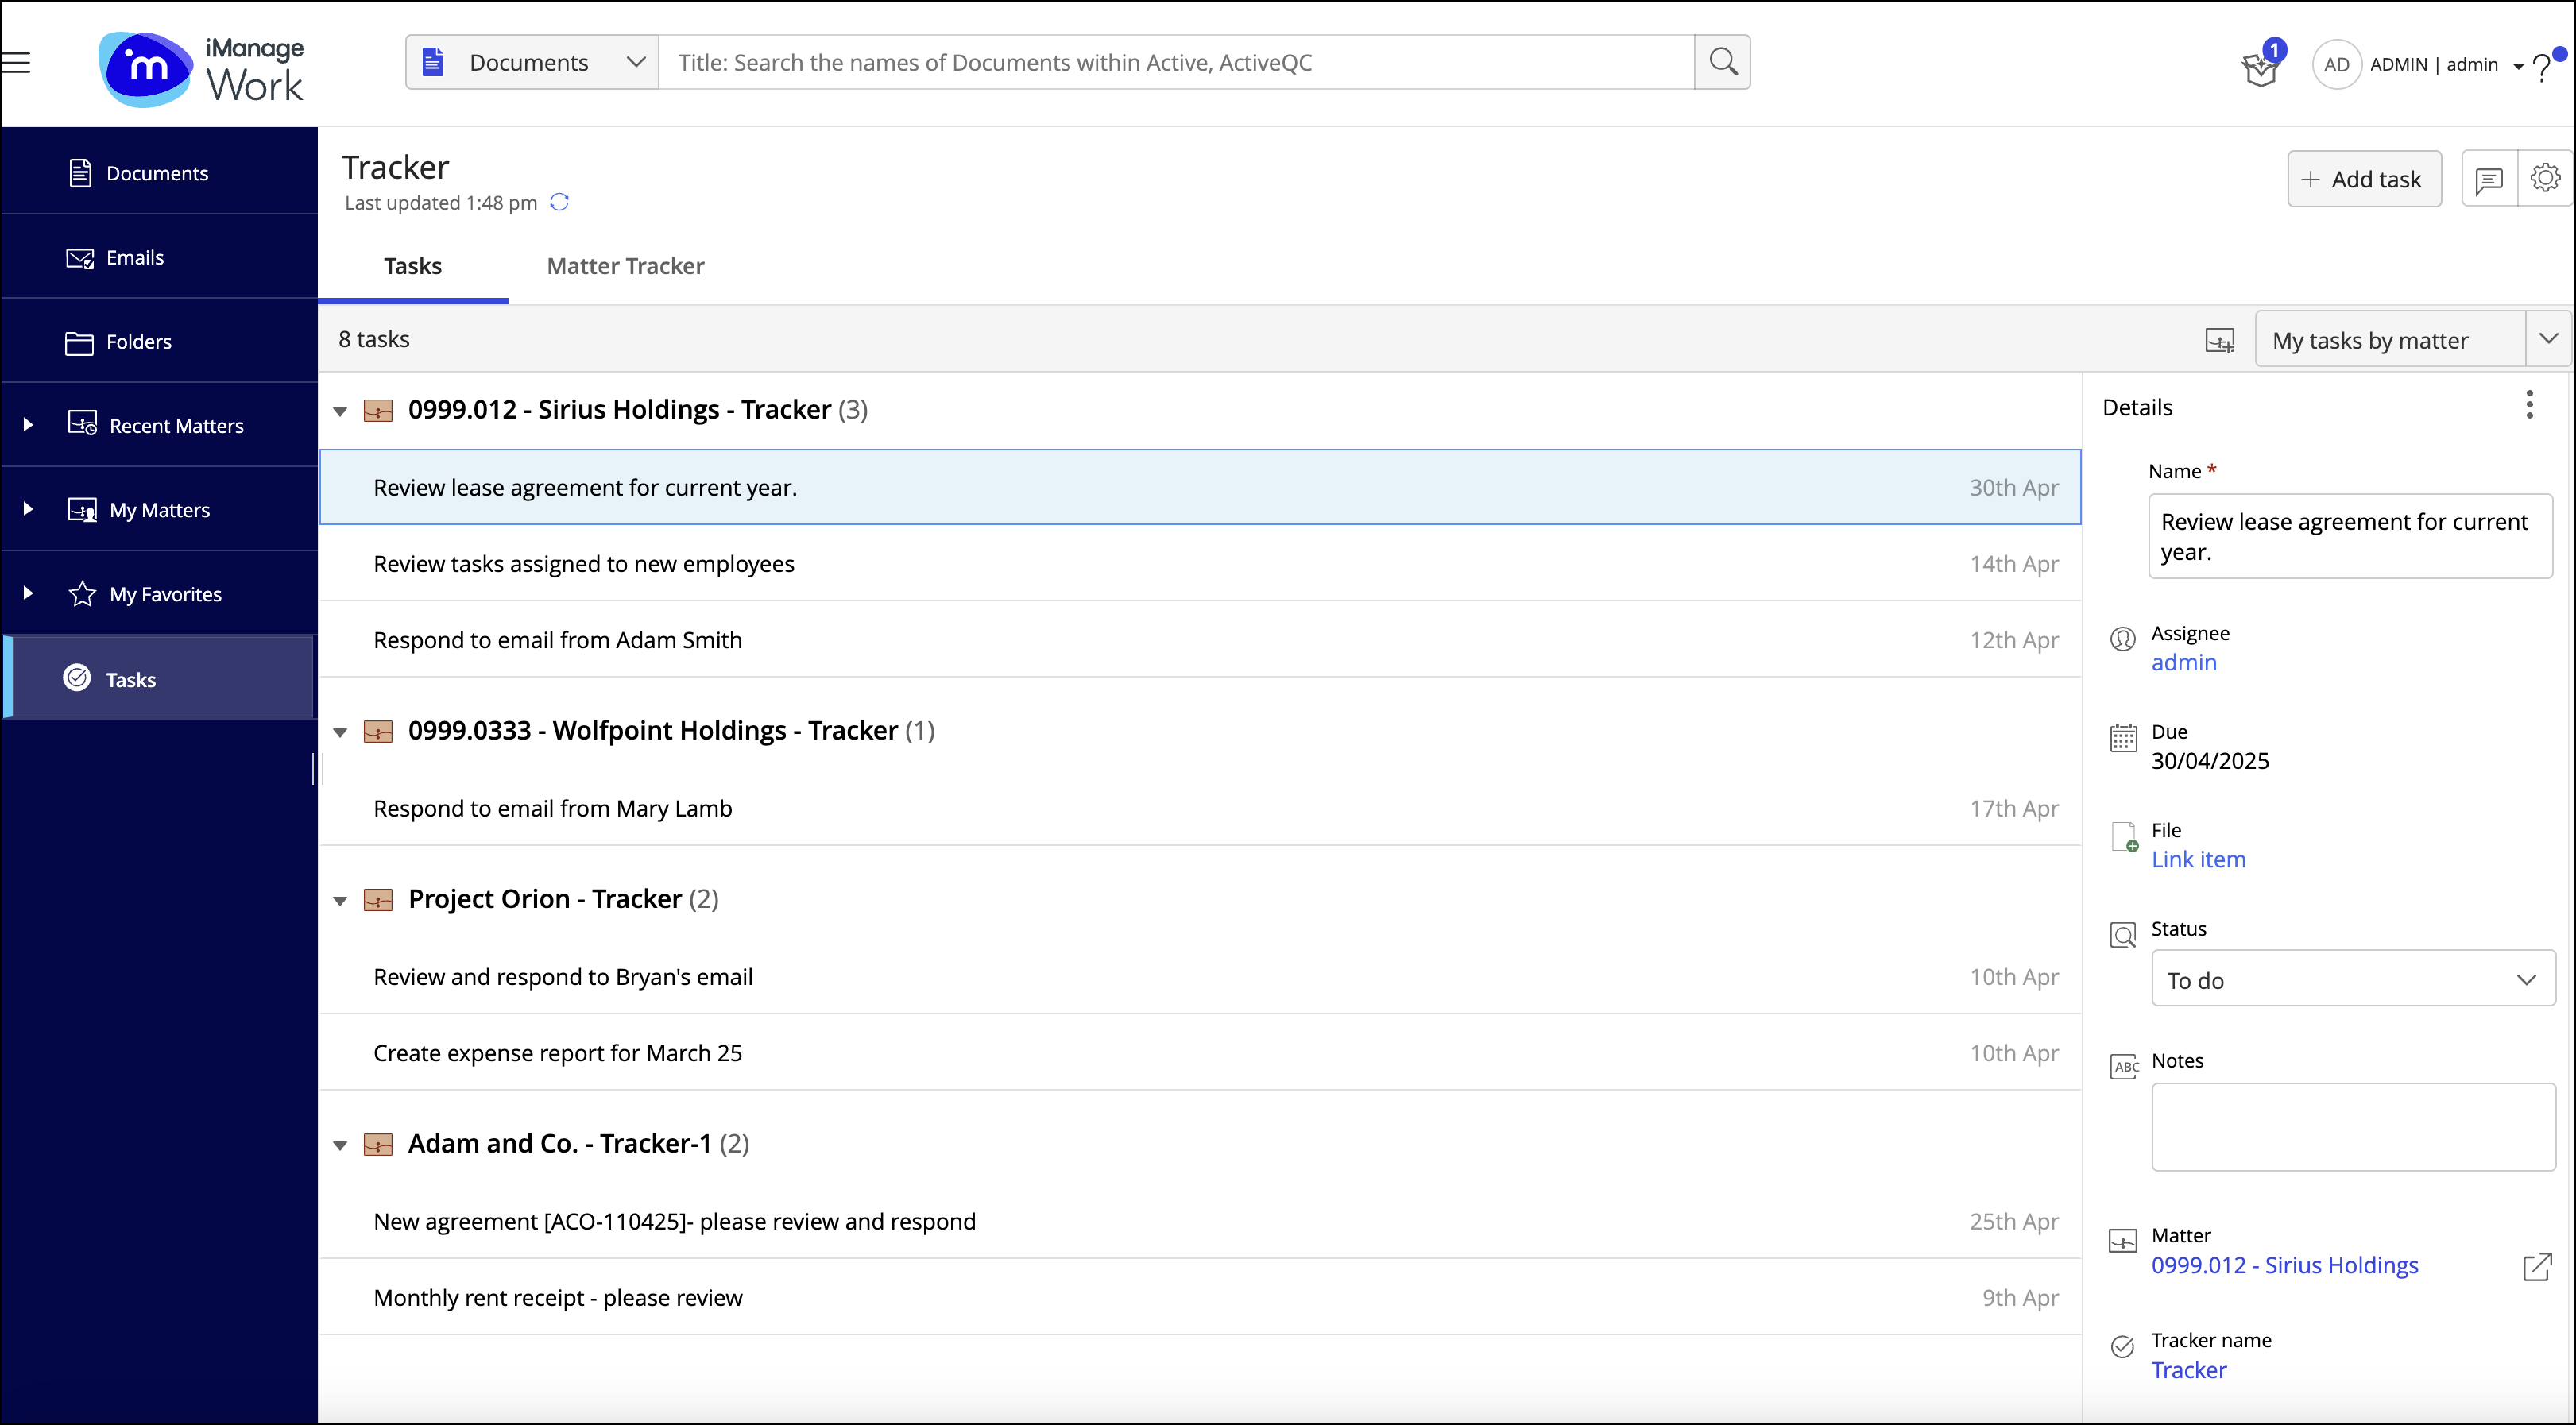
Task: Open Tracker settings gear icon
Action: click(x=2544, y=179)
